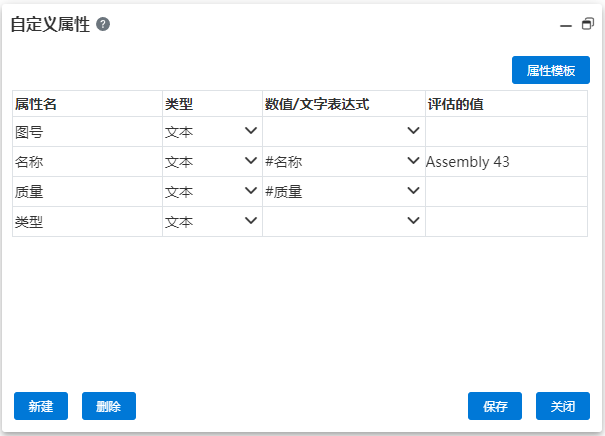The height and width of the screenshot is (436, 605).
Task: Select the 图号 property name cell
Action: pyautogui.click(x=88, y=132)
